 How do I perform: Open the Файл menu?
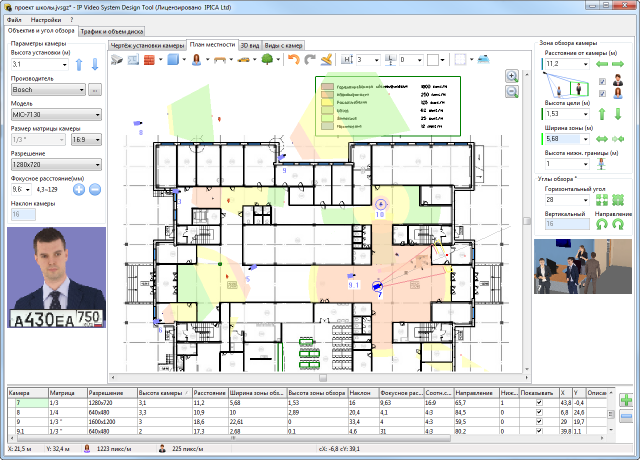click(14, 20)
